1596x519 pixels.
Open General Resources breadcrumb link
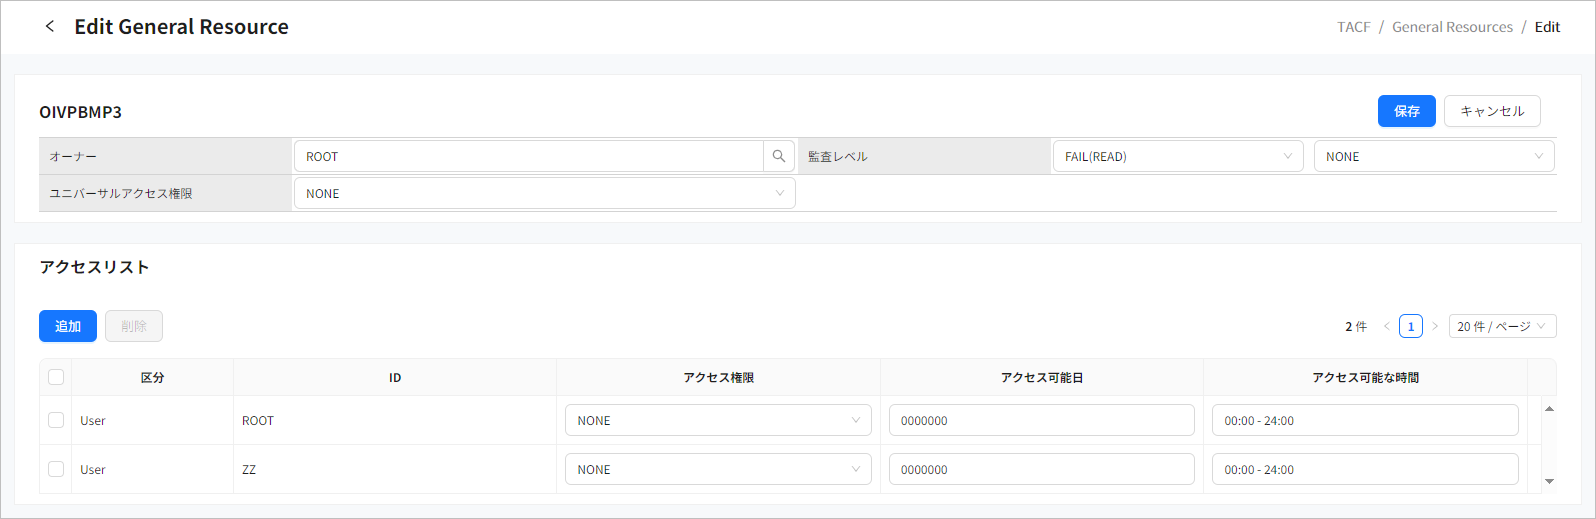[1452, 27]
